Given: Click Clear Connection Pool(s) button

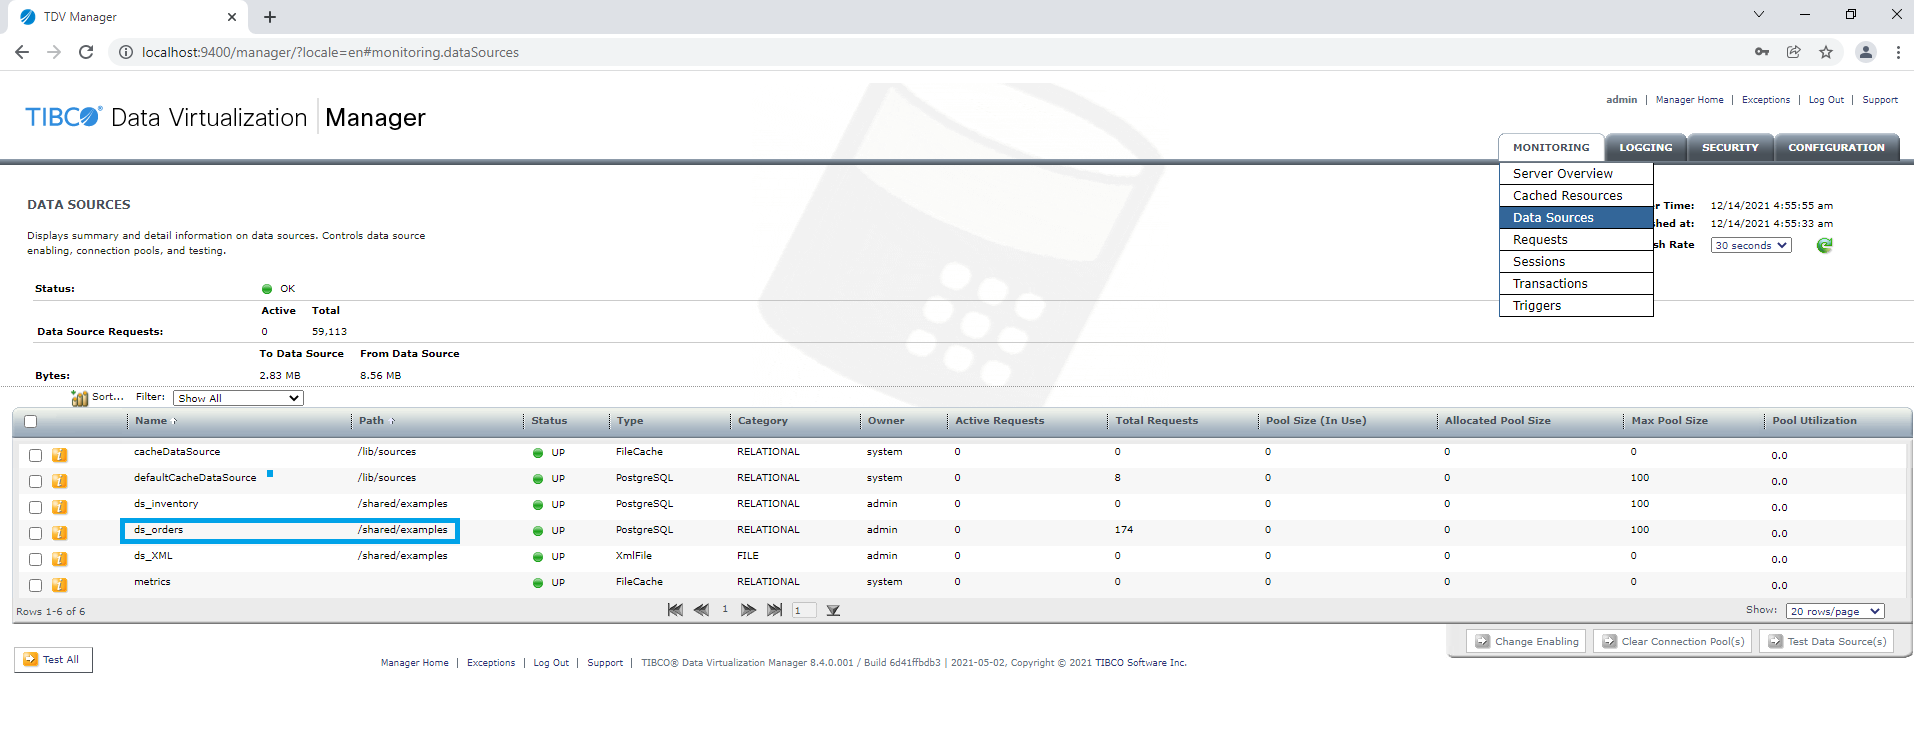Looking at the screenshot, I should pyautogui.click(x=1672, y=641).
